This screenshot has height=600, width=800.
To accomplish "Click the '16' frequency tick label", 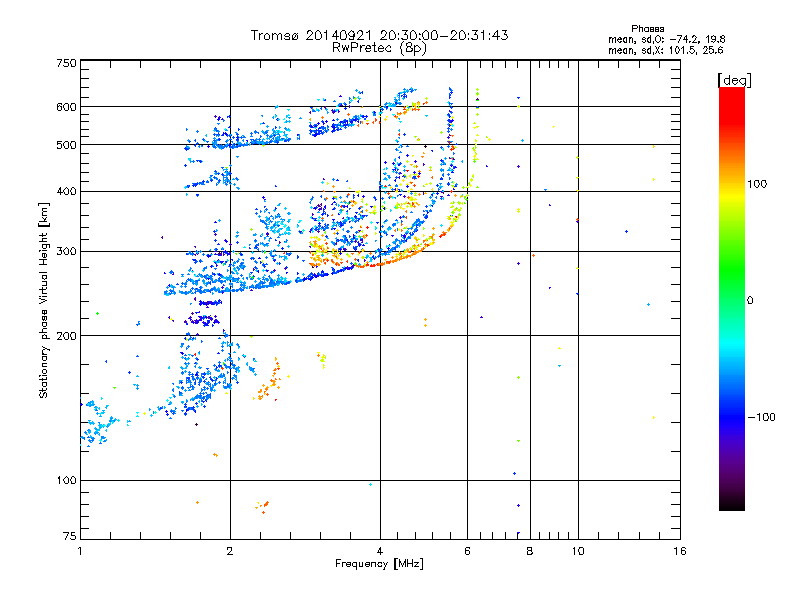I will [x=680, y=551].
